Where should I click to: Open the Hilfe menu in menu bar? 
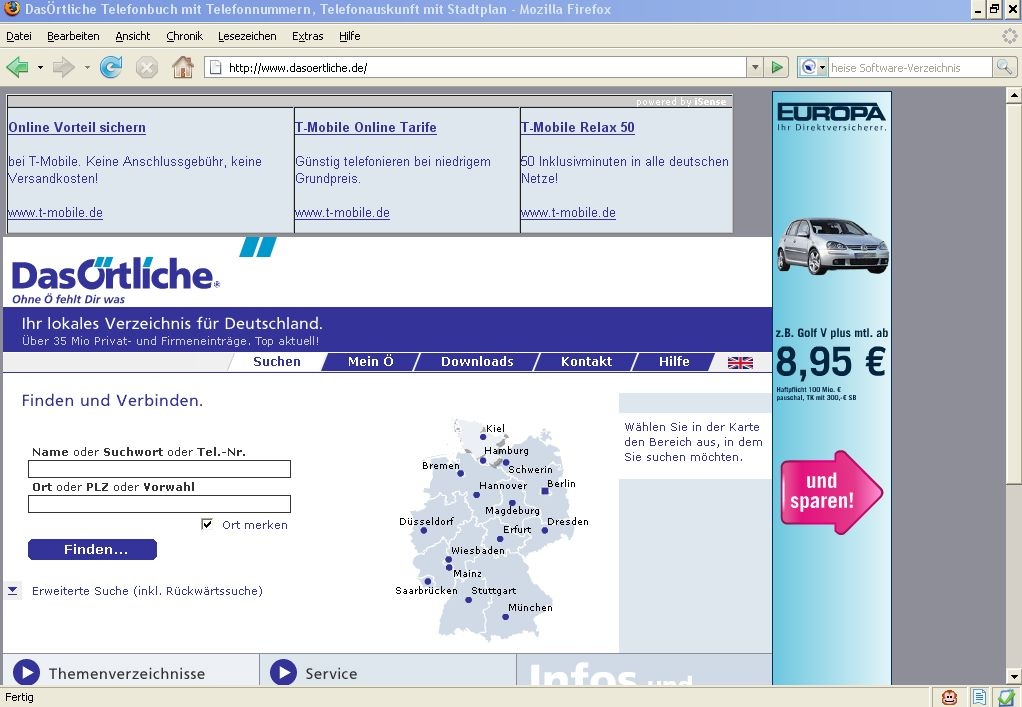coord(349,36)
